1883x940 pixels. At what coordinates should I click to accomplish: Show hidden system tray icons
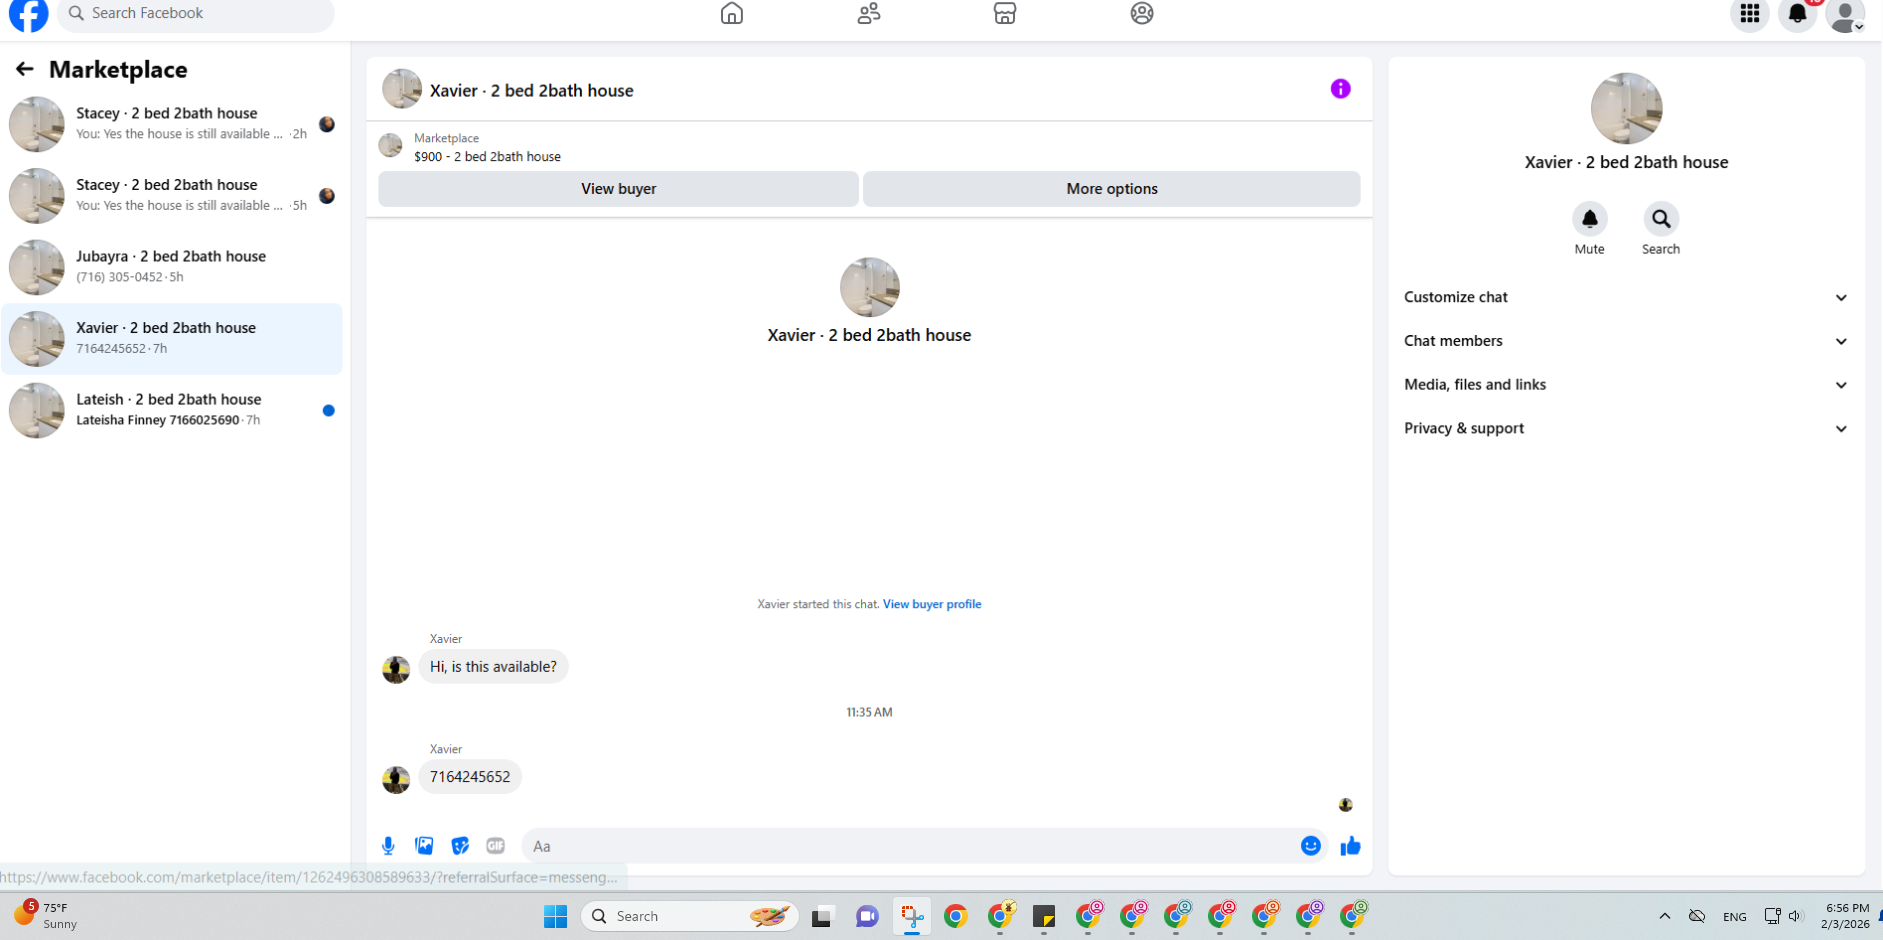[x=1665, y=916]
